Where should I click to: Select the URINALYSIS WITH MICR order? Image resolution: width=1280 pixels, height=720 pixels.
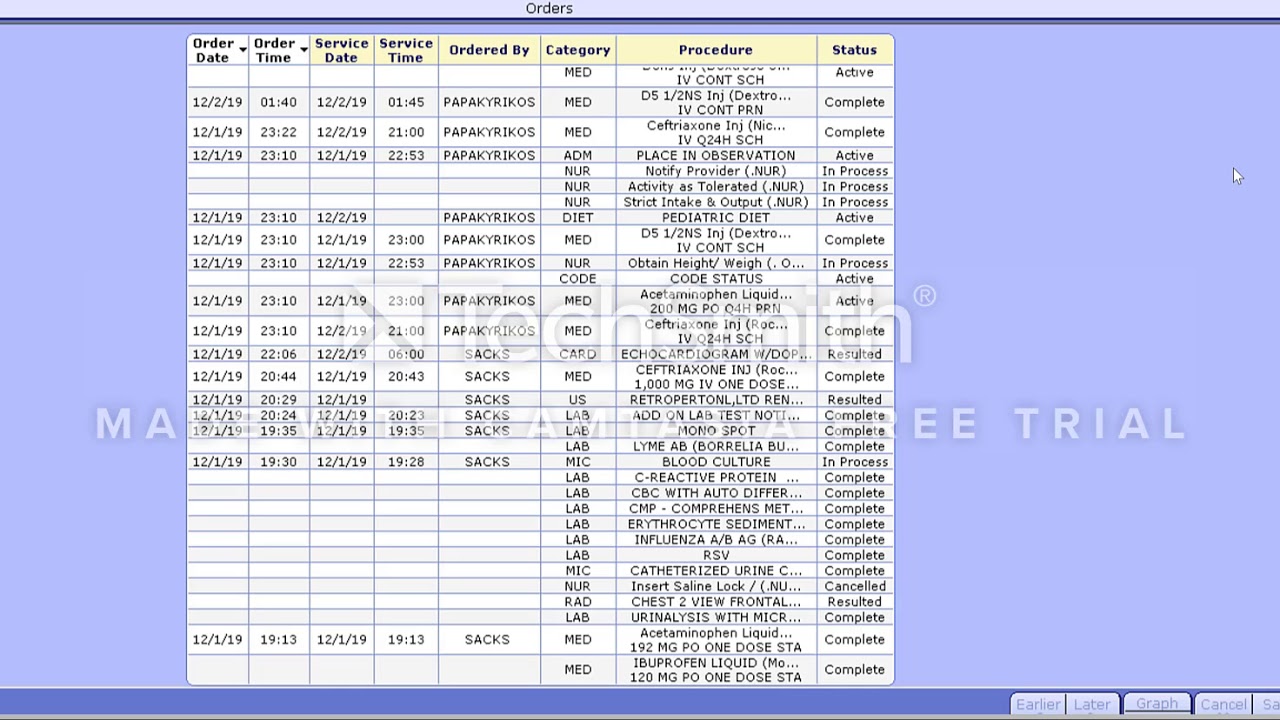(716, 618)
